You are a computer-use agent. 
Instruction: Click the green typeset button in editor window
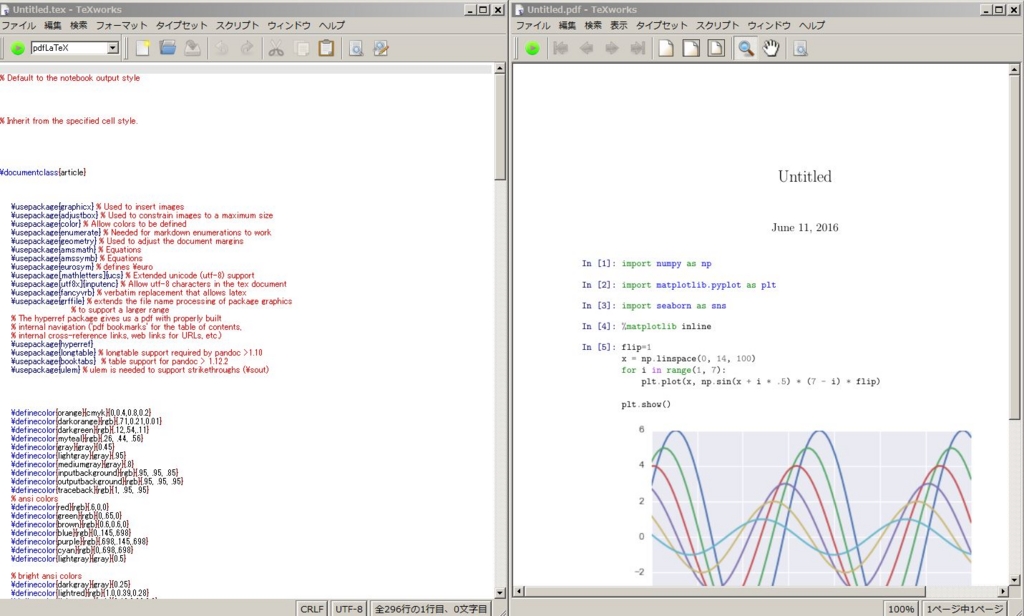pyautogui.click(x=18, y=48)
